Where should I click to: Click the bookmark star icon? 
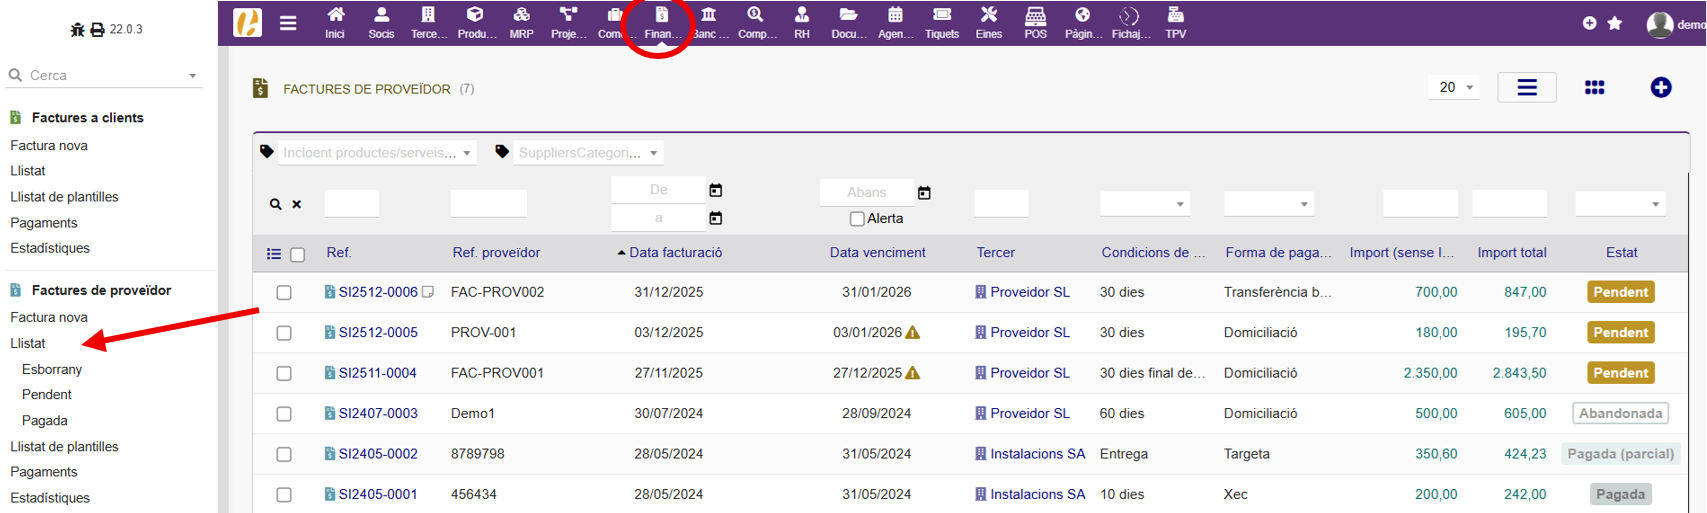click(x=1615, y=23)
